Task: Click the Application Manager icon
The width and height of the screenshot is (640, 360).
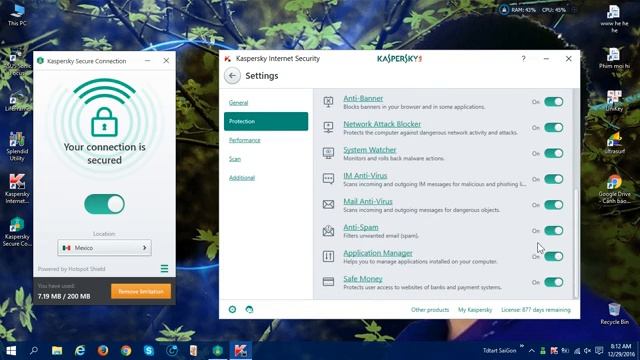Action: click(x=329, y=256)
